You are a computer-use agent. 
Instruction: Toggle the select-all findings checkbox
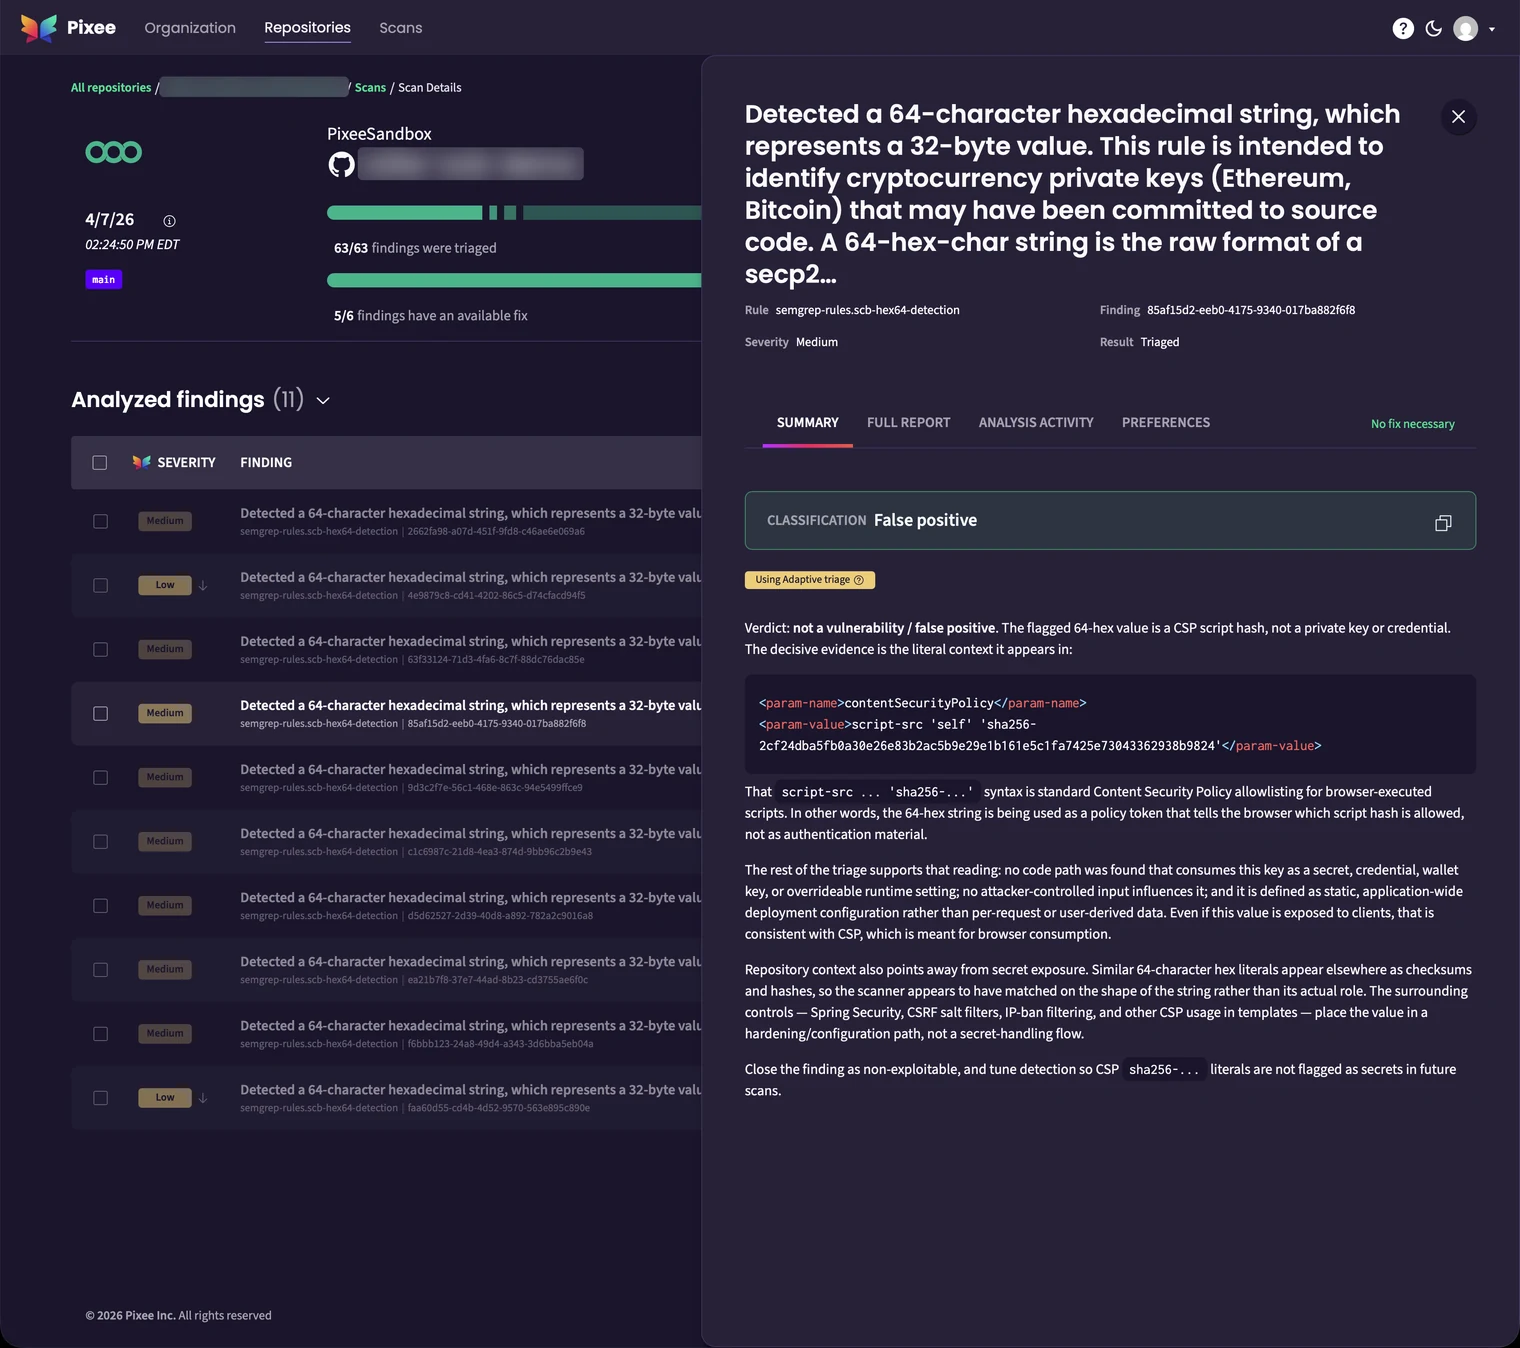click(100, 463)
